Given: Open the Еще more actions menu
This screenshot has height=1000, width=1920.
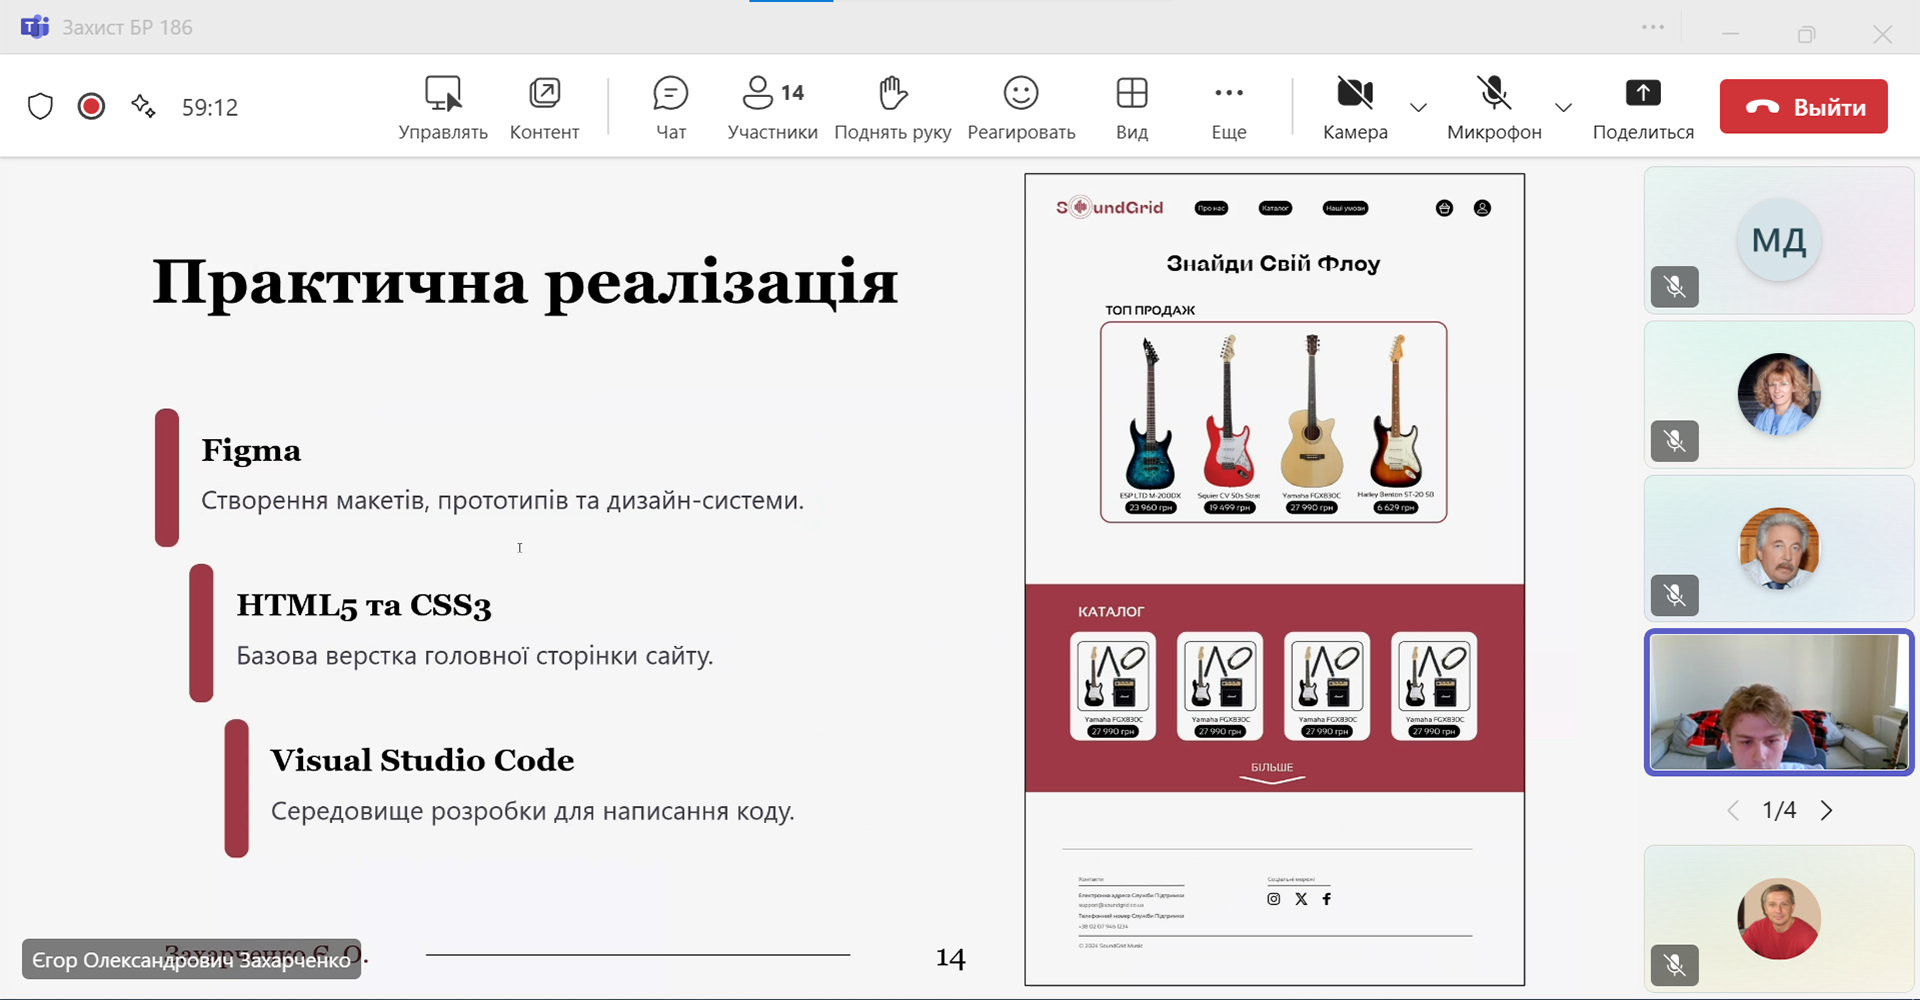Looking at the screenshot, I should coord(1228,107).
